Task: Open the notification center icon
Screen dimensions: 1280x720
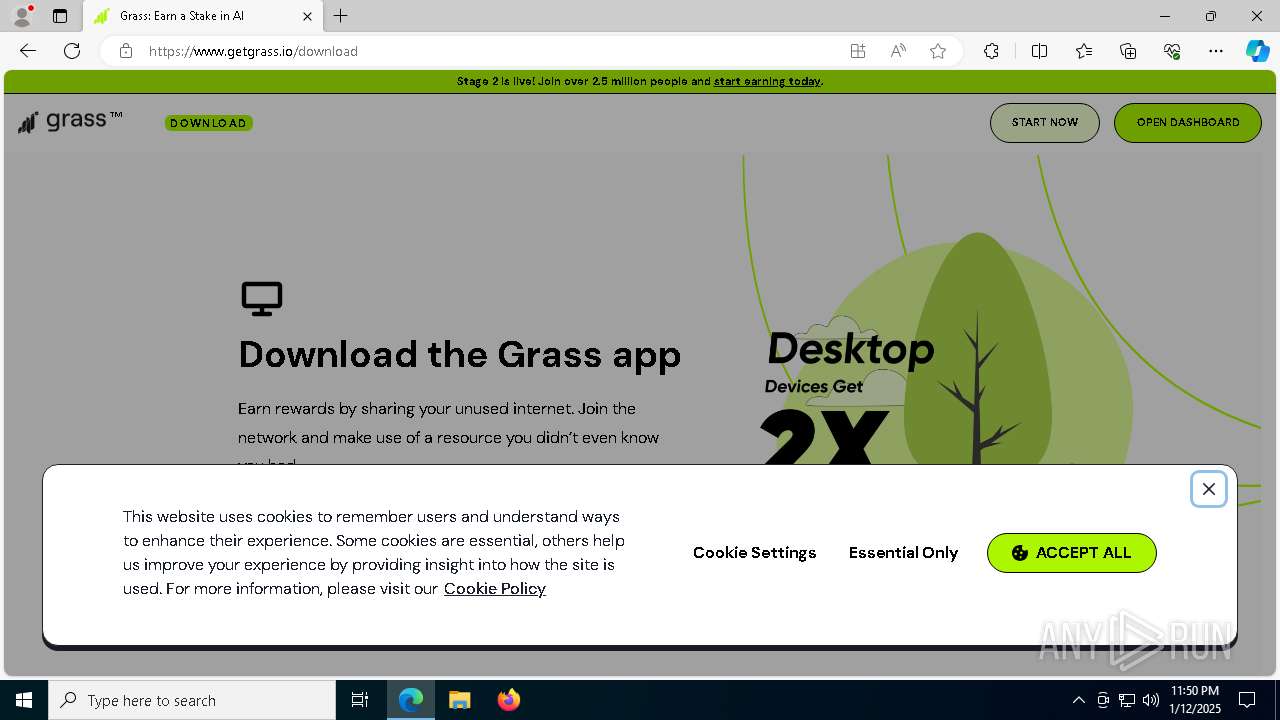Action: [x=1247, y=700]
